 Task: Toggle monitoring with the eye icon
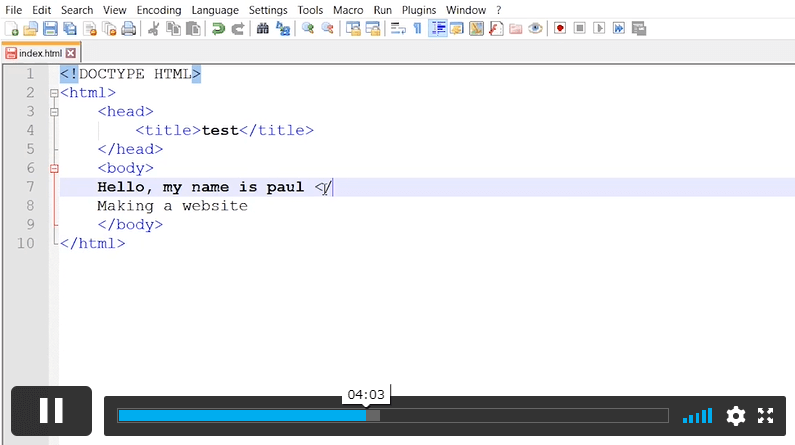click(535, 29)
